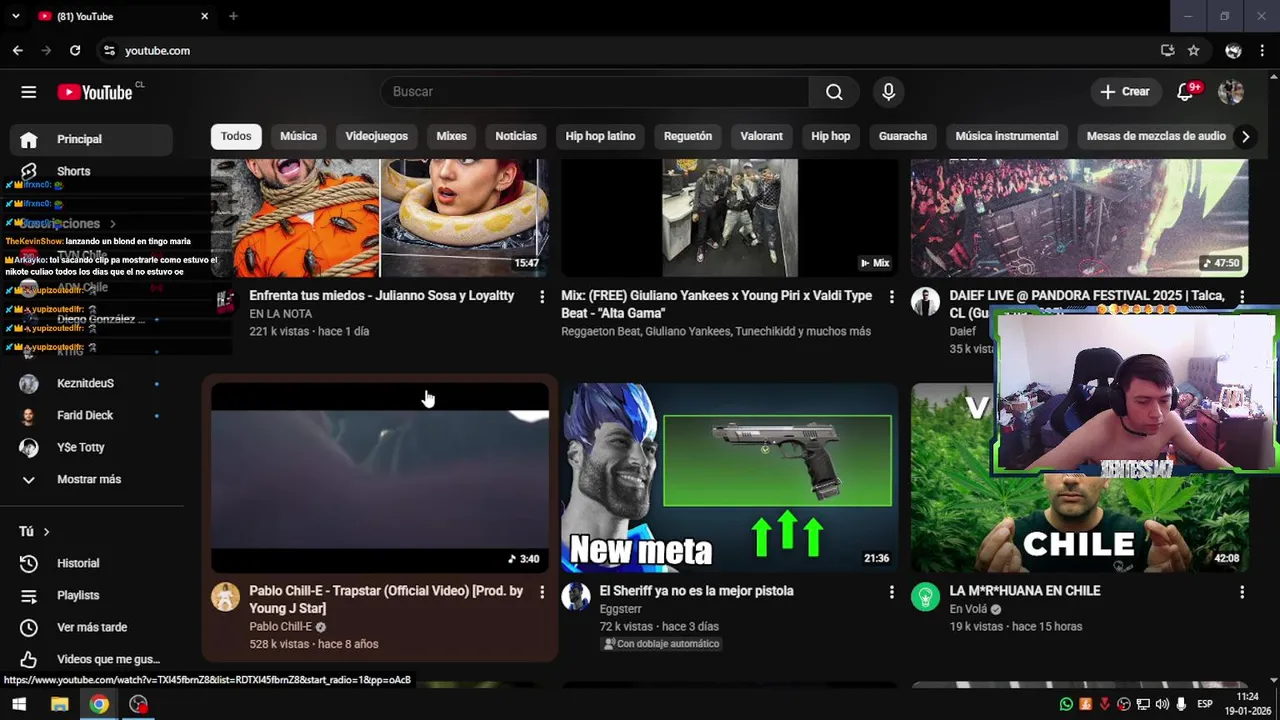
Task: Open the account avatar menu
Action: coord(1231,92)
